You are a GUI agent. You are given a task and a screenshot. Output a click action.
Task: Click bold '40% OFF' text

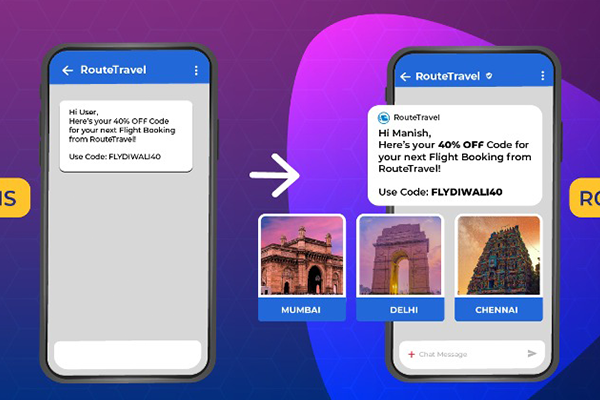click(x=461, y=145)
